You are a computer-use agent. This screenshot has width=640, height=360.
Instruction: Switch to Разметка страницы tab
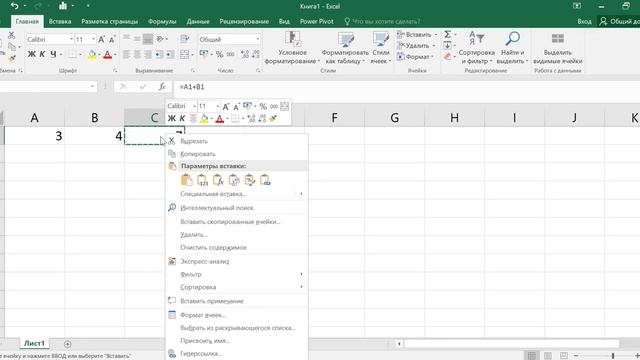[109, 21]
